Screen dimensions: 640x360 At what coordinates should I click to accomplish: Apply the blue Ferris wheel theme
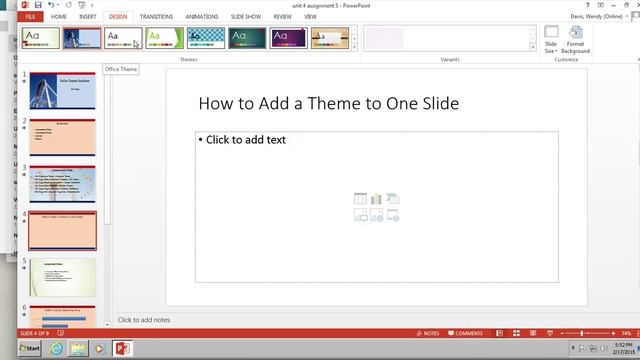82,38
